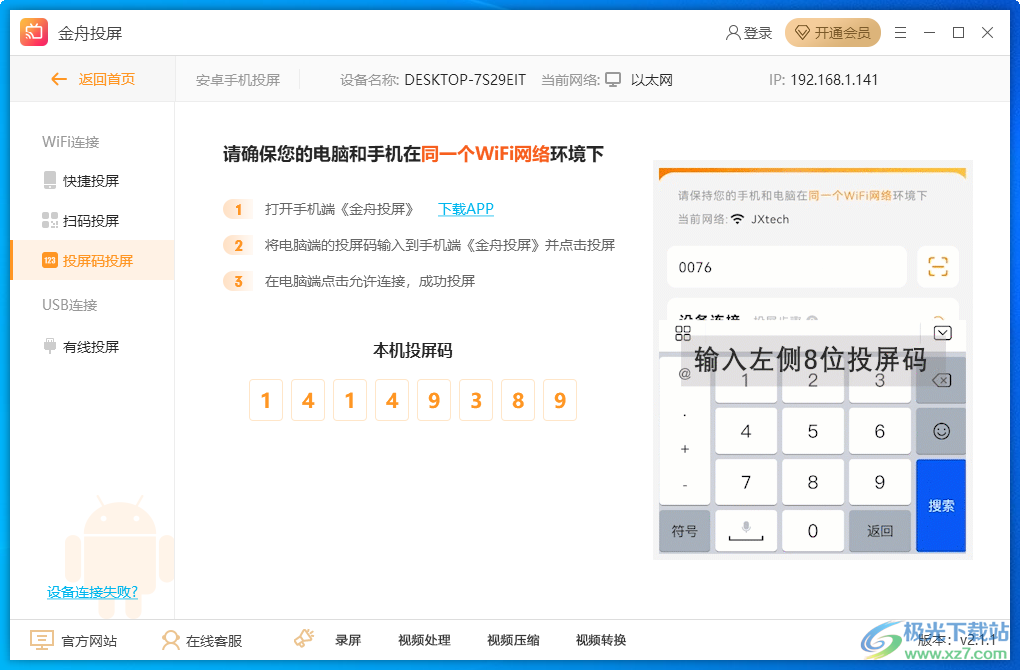Image resolution: width=1020 pixels, height=670 pixels.
Task: Click the 金舟投屏 app logo icon
Action: 33,31
